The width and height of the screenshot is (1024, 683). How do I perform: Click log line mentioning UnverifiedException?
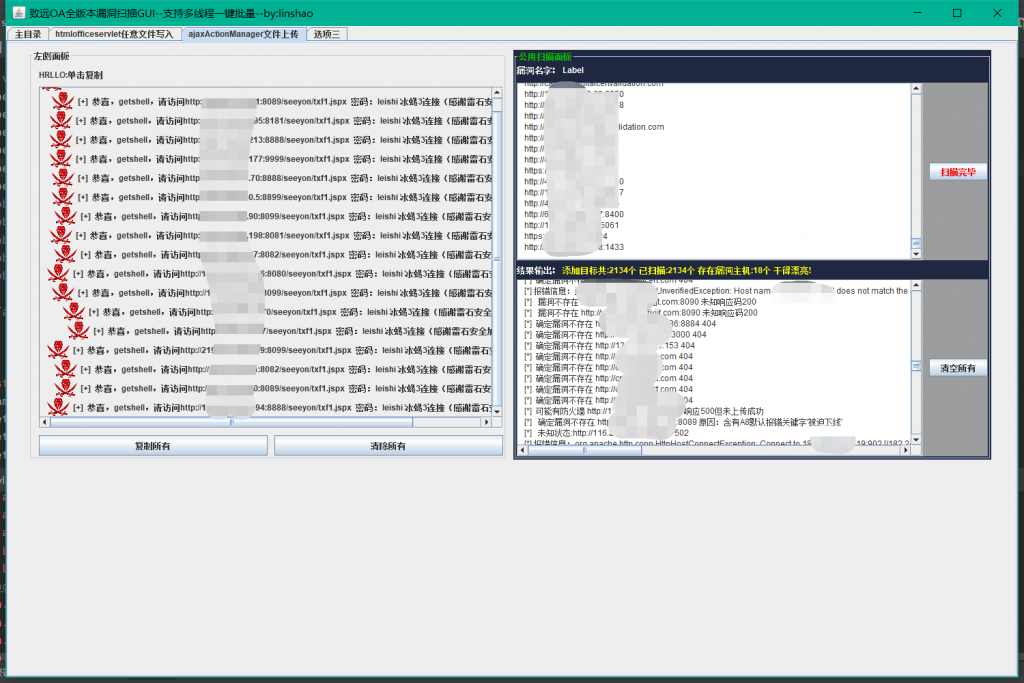pos(716,291)
